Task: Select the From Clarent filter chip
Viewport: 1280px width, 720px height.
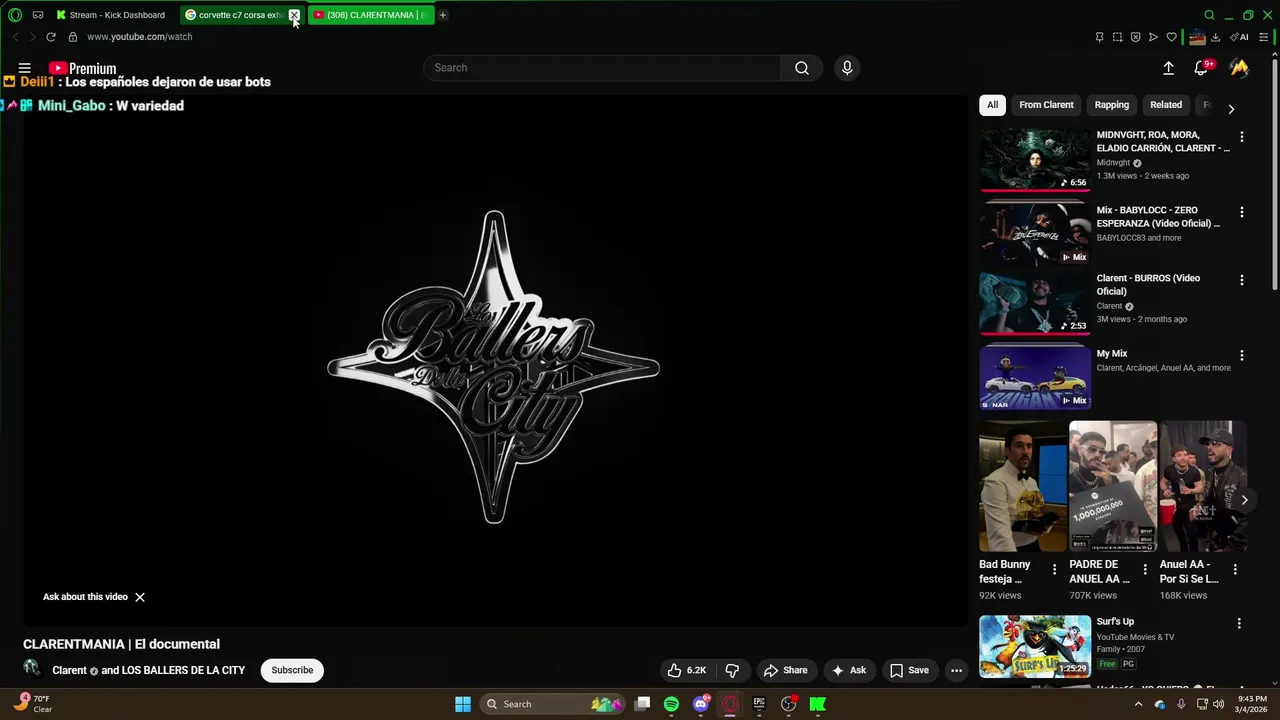Action: (1046, 105)
